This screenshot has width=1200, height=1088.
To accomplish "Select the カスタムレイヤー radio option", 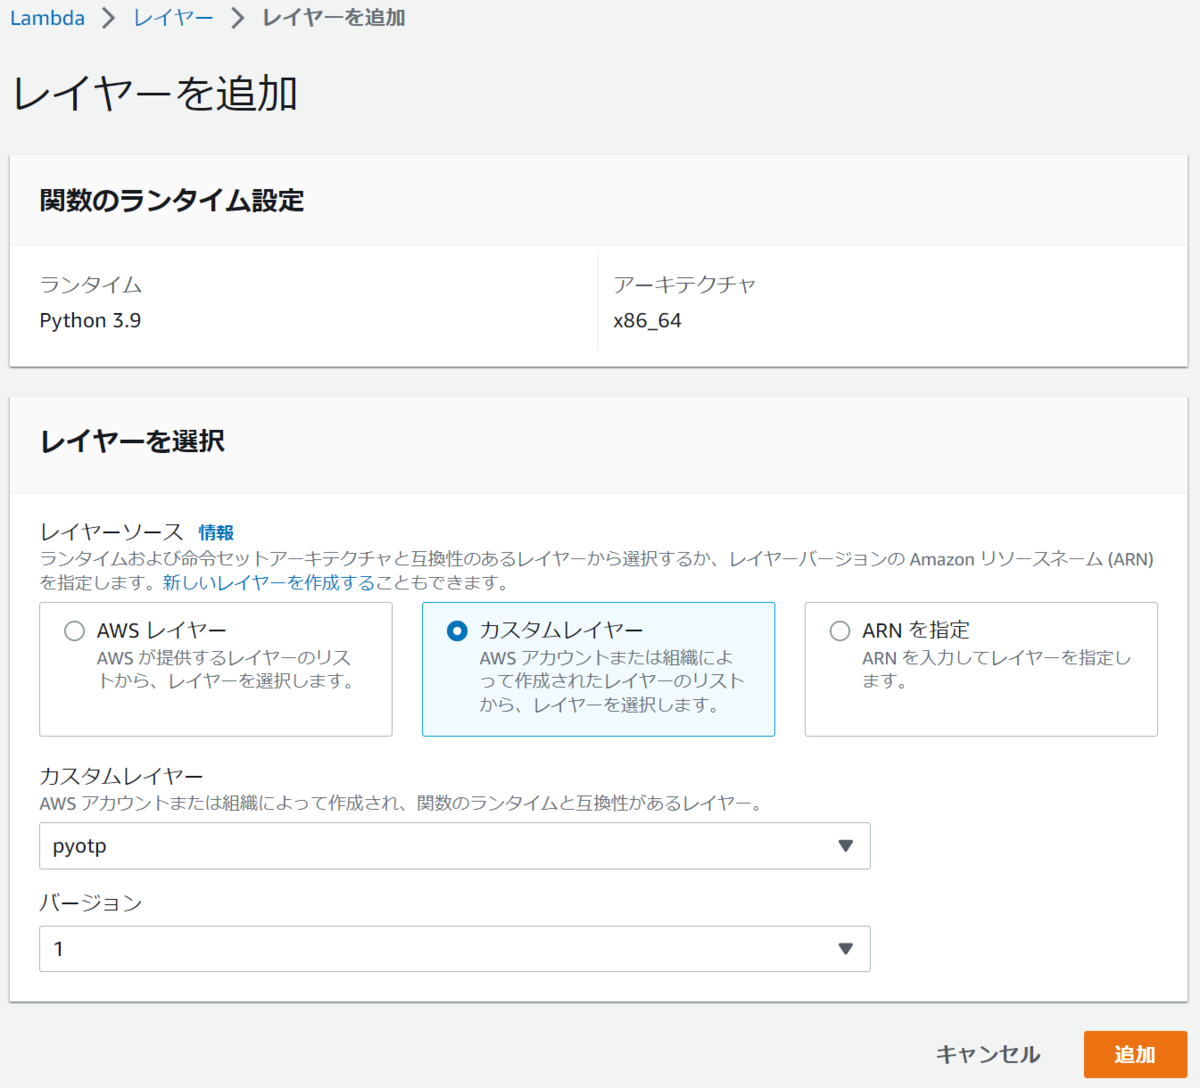I will tap(457, 631).
